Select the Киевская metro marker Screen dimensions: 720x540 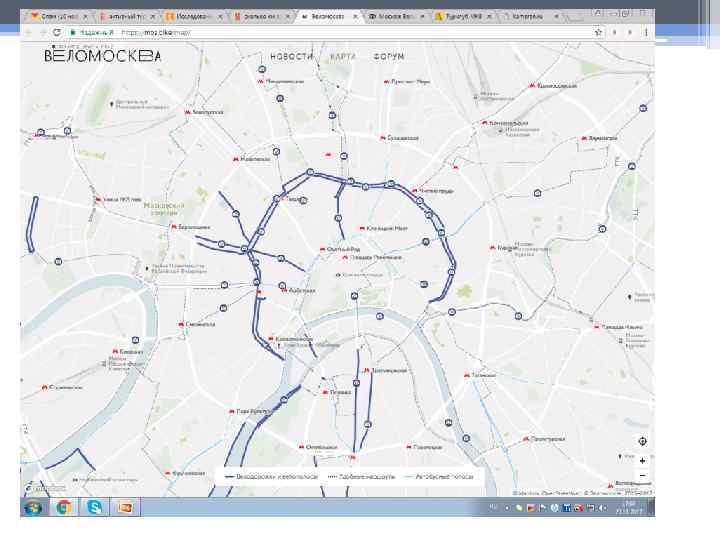(x=115, y=351)
